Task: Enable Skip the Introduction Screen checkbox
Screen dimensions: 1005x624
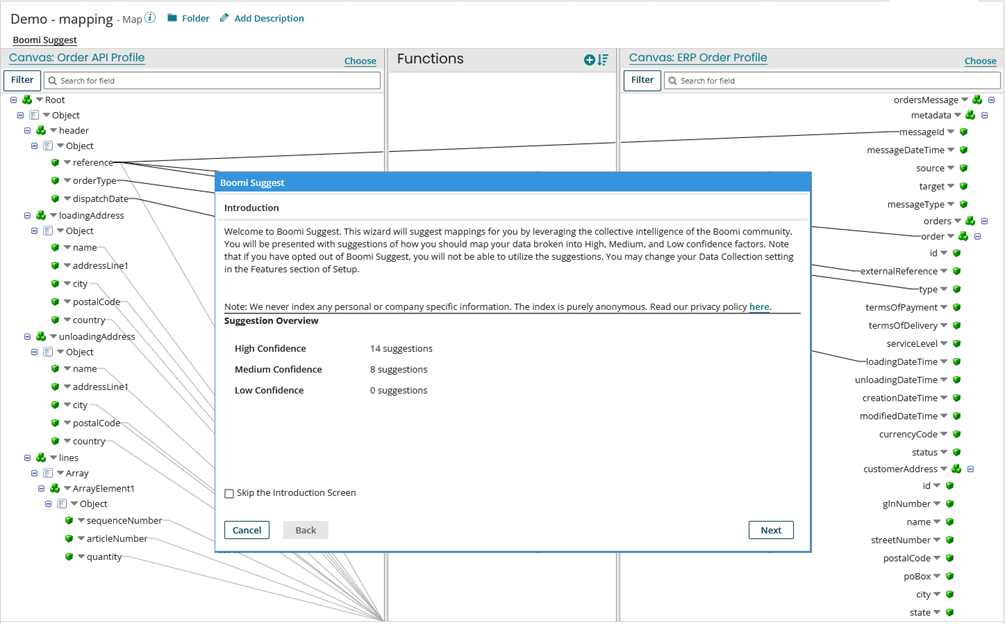Action: point(229,493)
